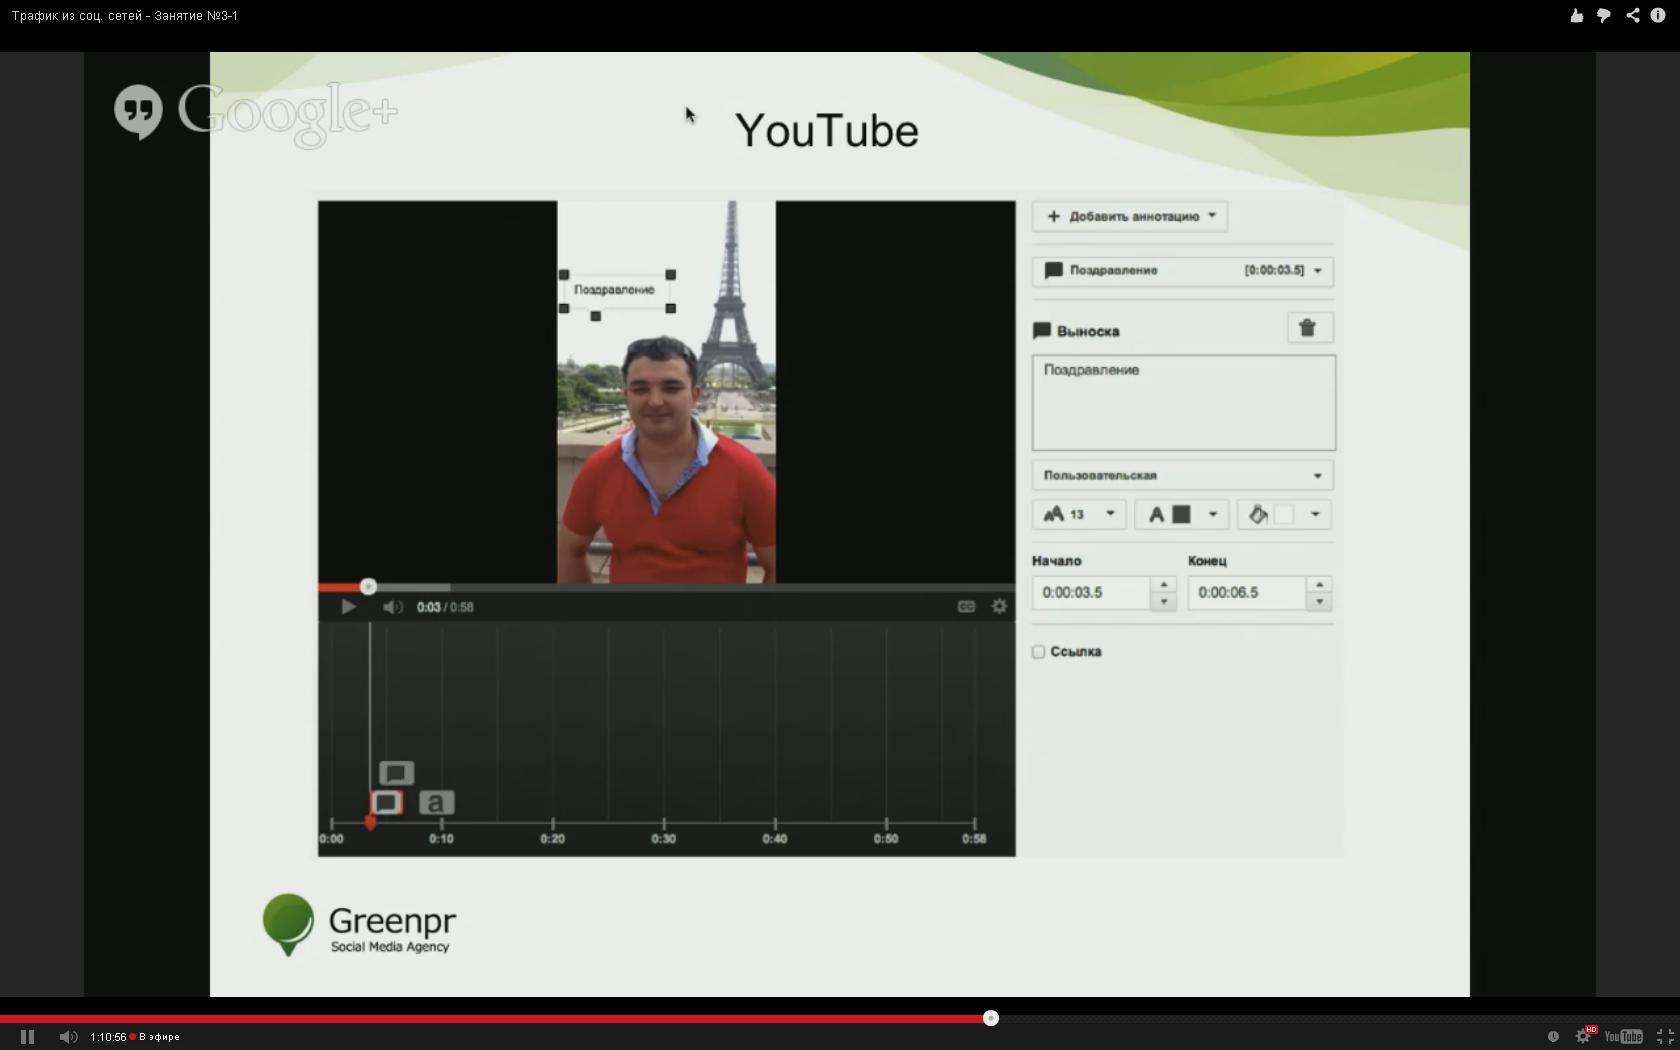This screenshot has width=1680, height=1050.
Task: Show video info using the 'i' icon
Action: [x=1658, y=15]
